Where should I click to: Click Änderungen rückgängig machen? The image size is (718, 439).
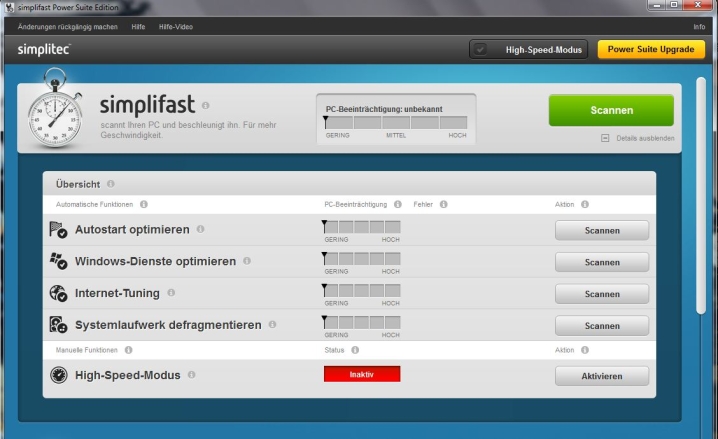click(x=68, y=26)
